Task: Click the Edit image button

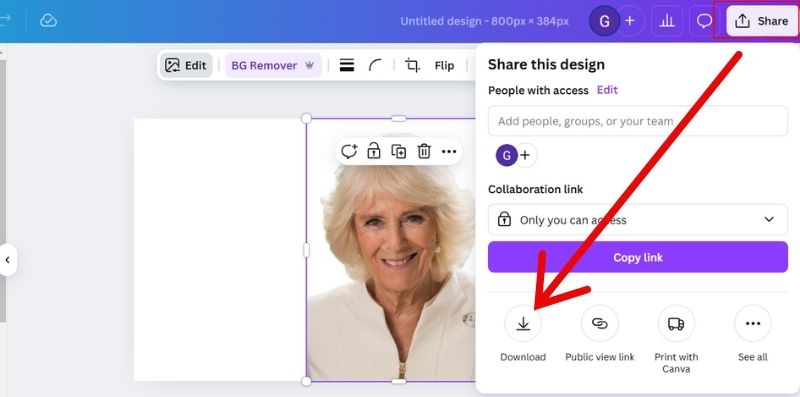Action: [186, 65]
